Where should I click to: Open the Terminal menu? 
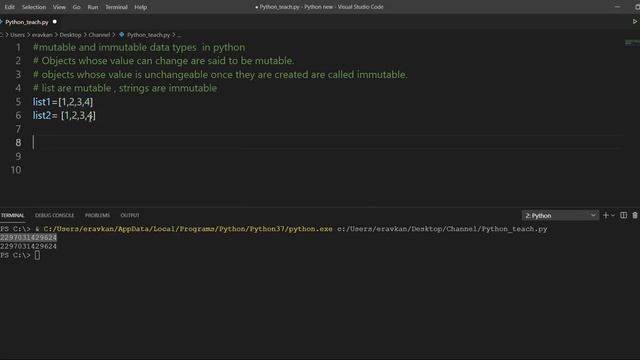point(116,7)
